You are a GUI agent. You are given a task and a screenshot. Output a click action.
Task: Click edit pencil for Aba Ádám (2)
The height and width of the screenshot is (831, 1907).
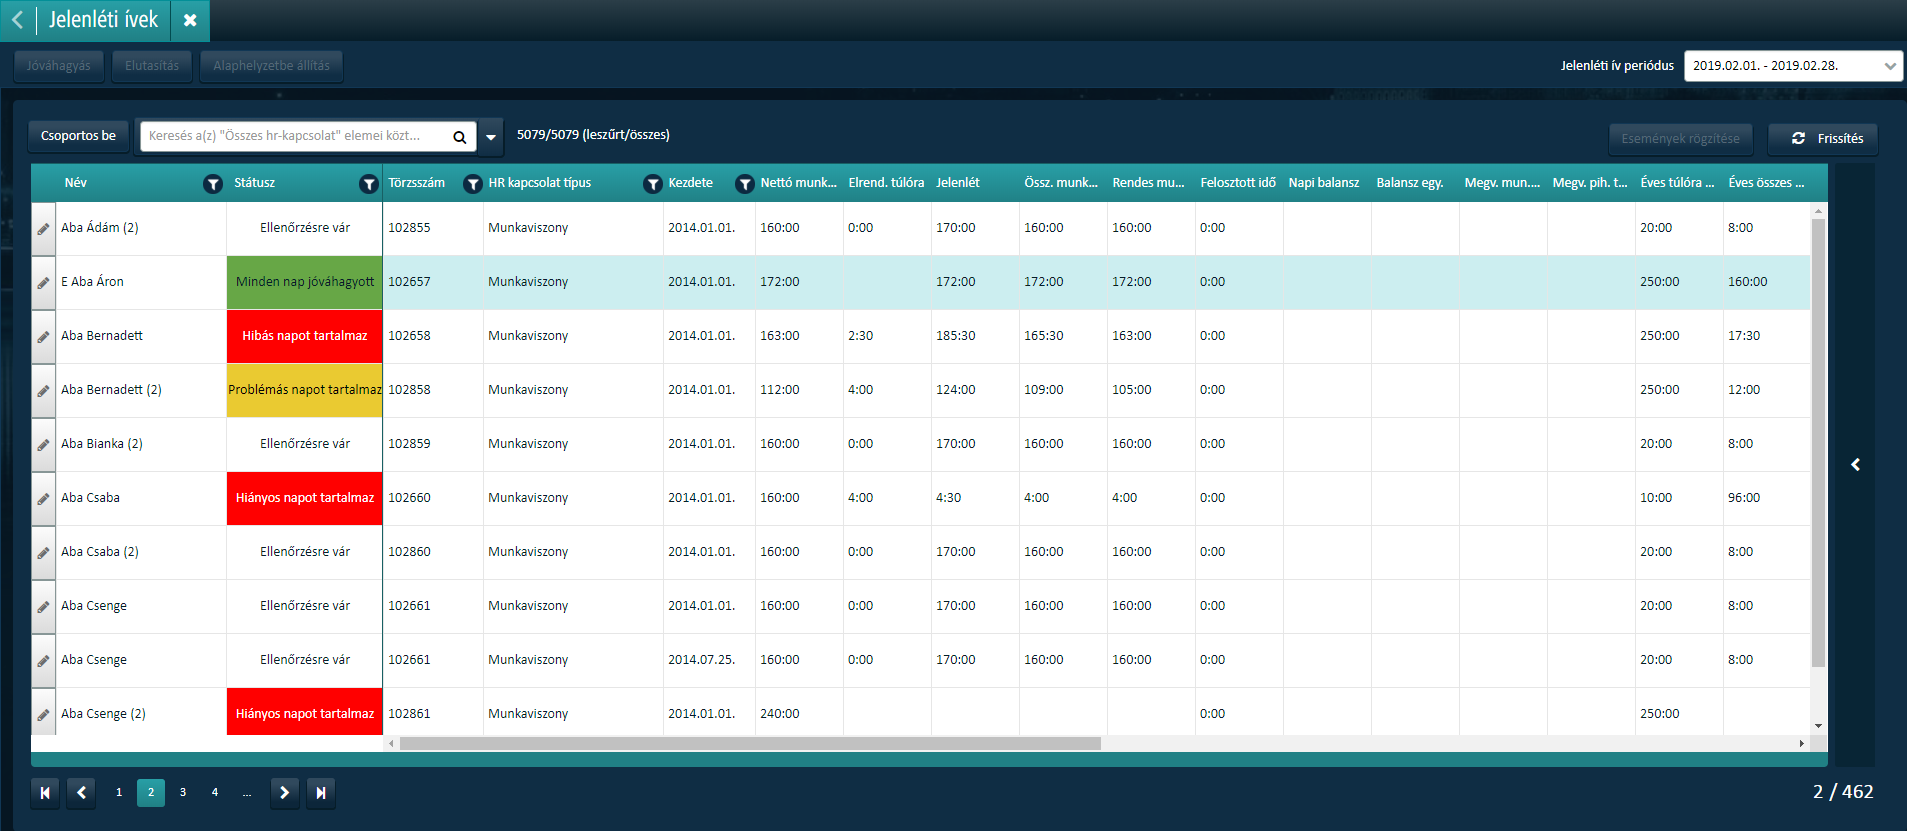43,229
